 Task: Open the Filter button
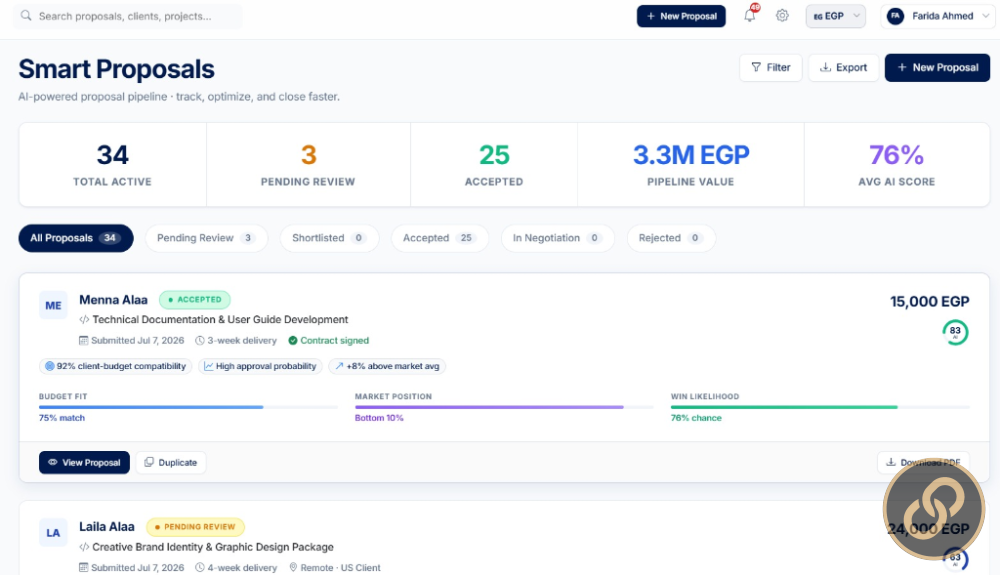point(770,68)
